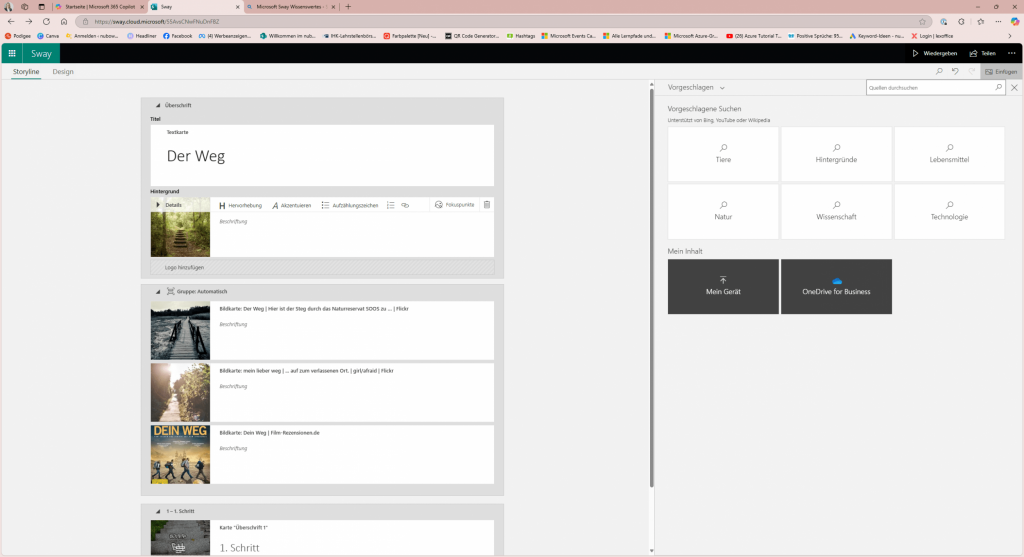1024x557 pixels.
Task: Open the Copilot sidebar icon in Edge
Action: [1015, 22]
